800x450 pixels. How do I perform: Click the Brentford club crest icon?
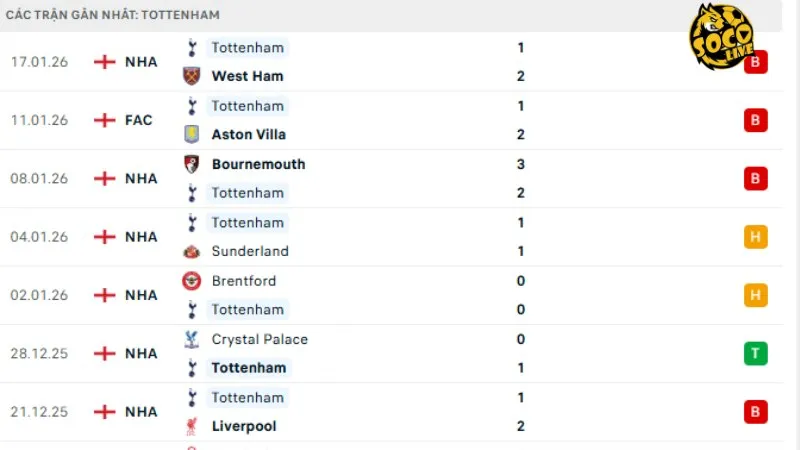pyautogui.click(x=191, y=281)
